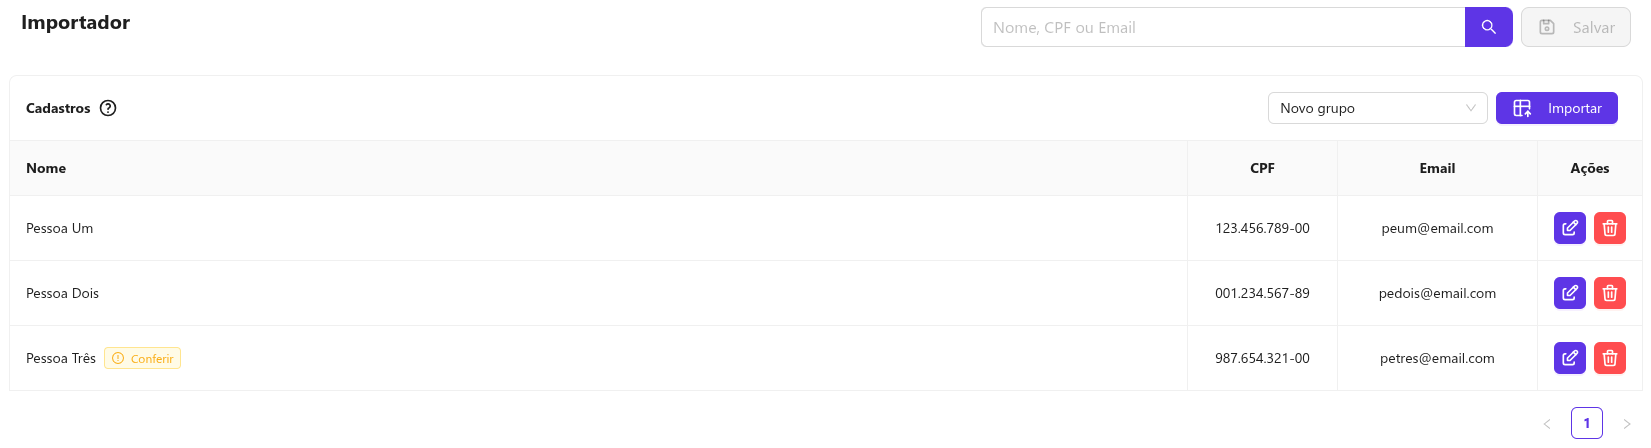Image resolution: width=1651 pixels, height=448 pixels.
Task: Click the CPF column header
Action: tap(1262, 168)
